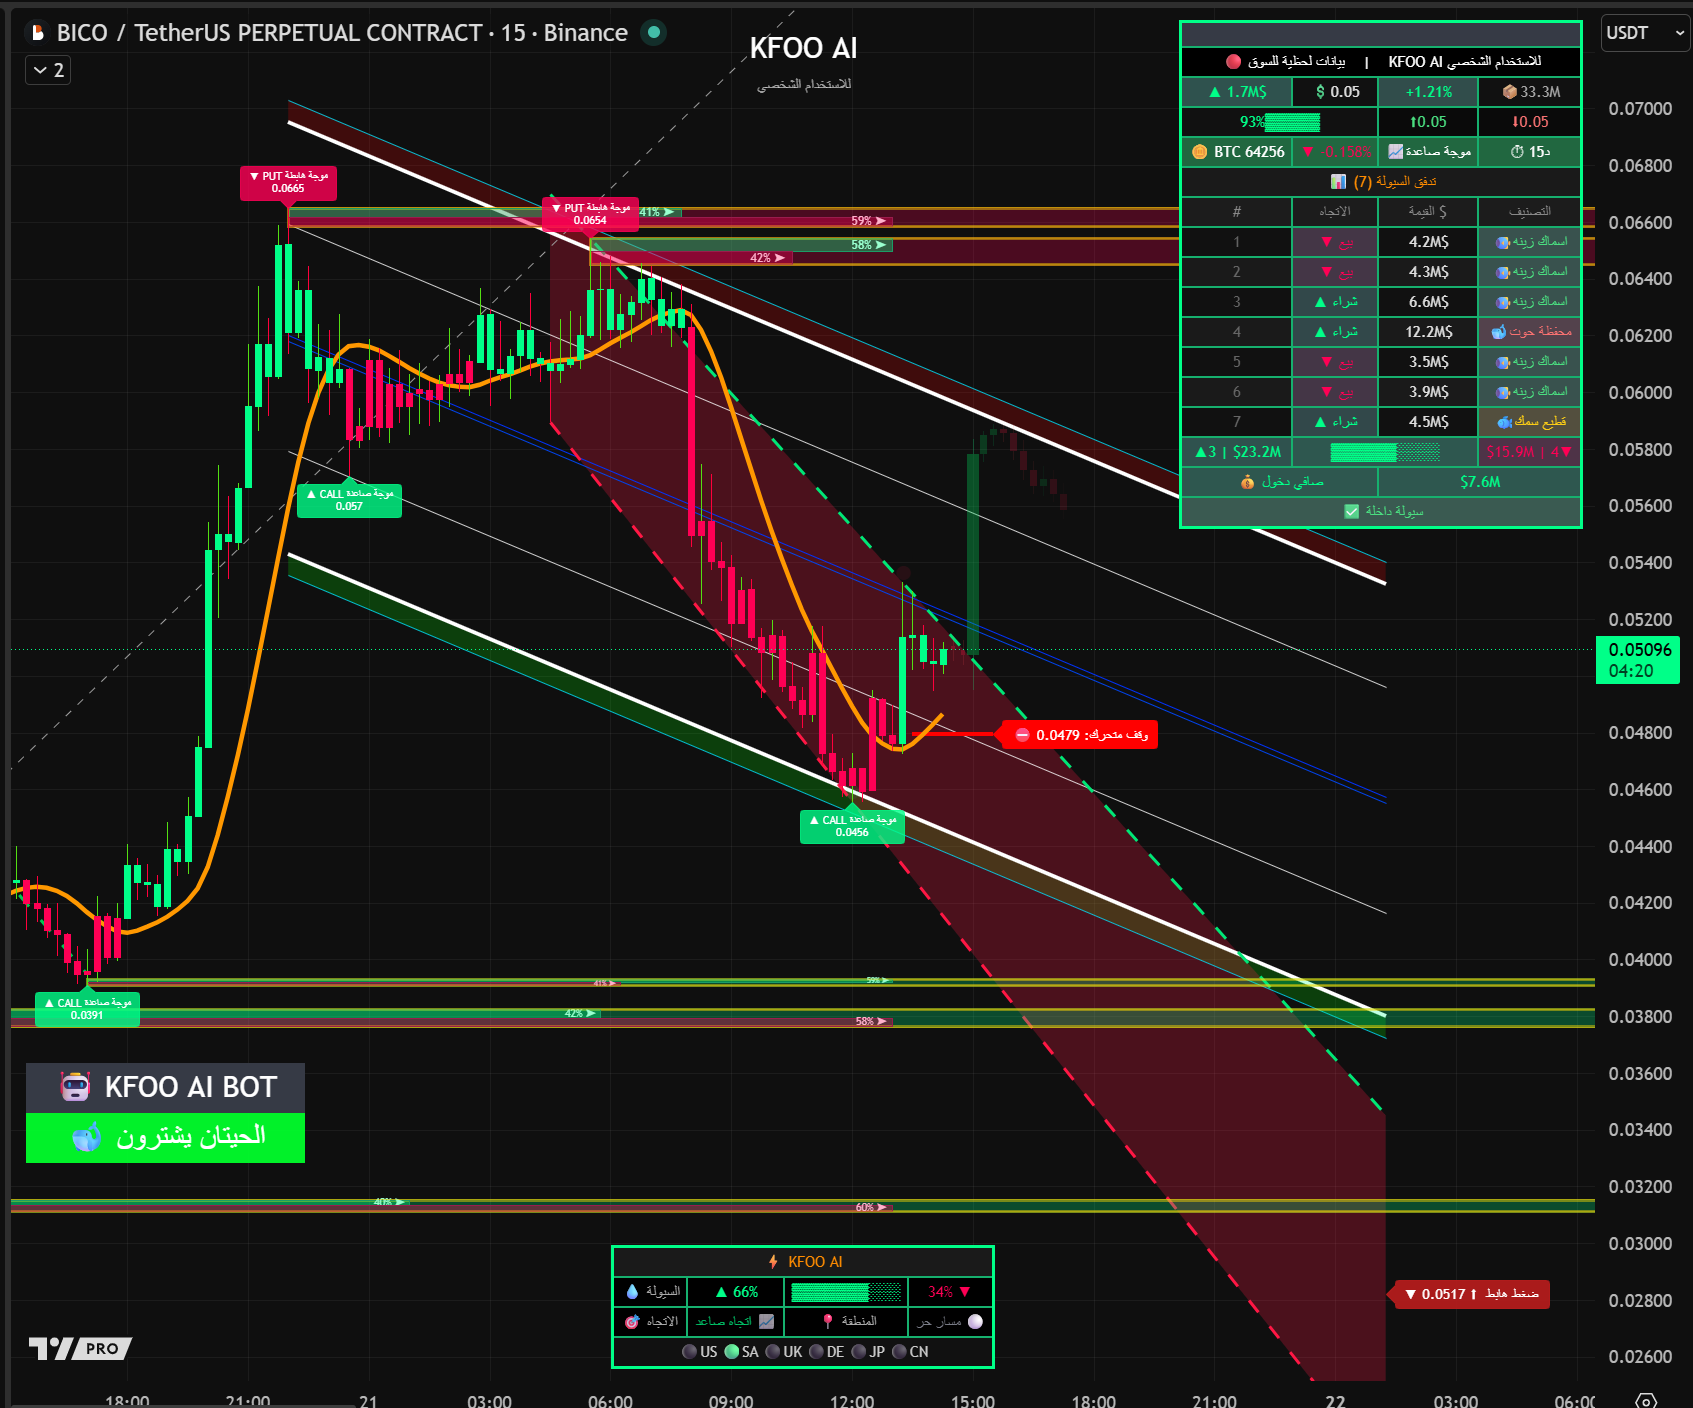Click the blue water drop liquidity icon
This screenshot has height=1408, width=1693.
[632, 1292]
